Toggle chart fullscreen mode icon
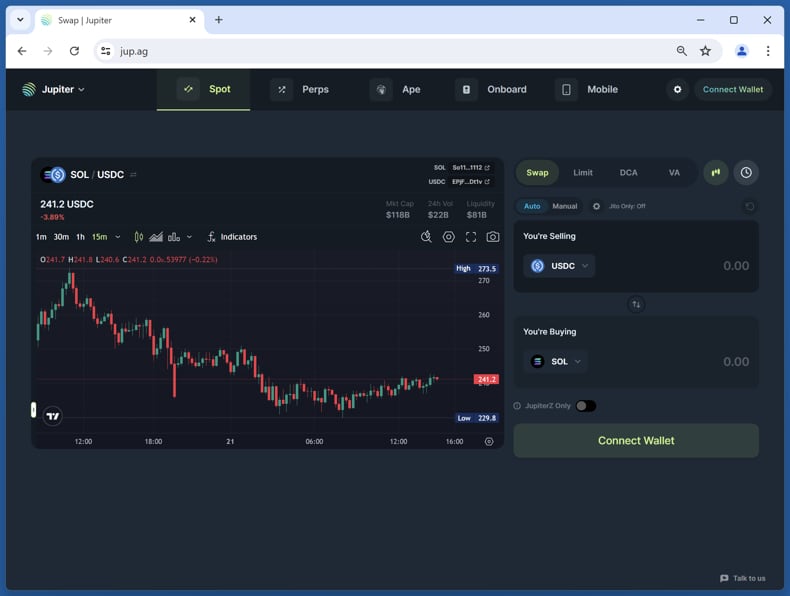 pyautogui.click(x=471, y=237)
